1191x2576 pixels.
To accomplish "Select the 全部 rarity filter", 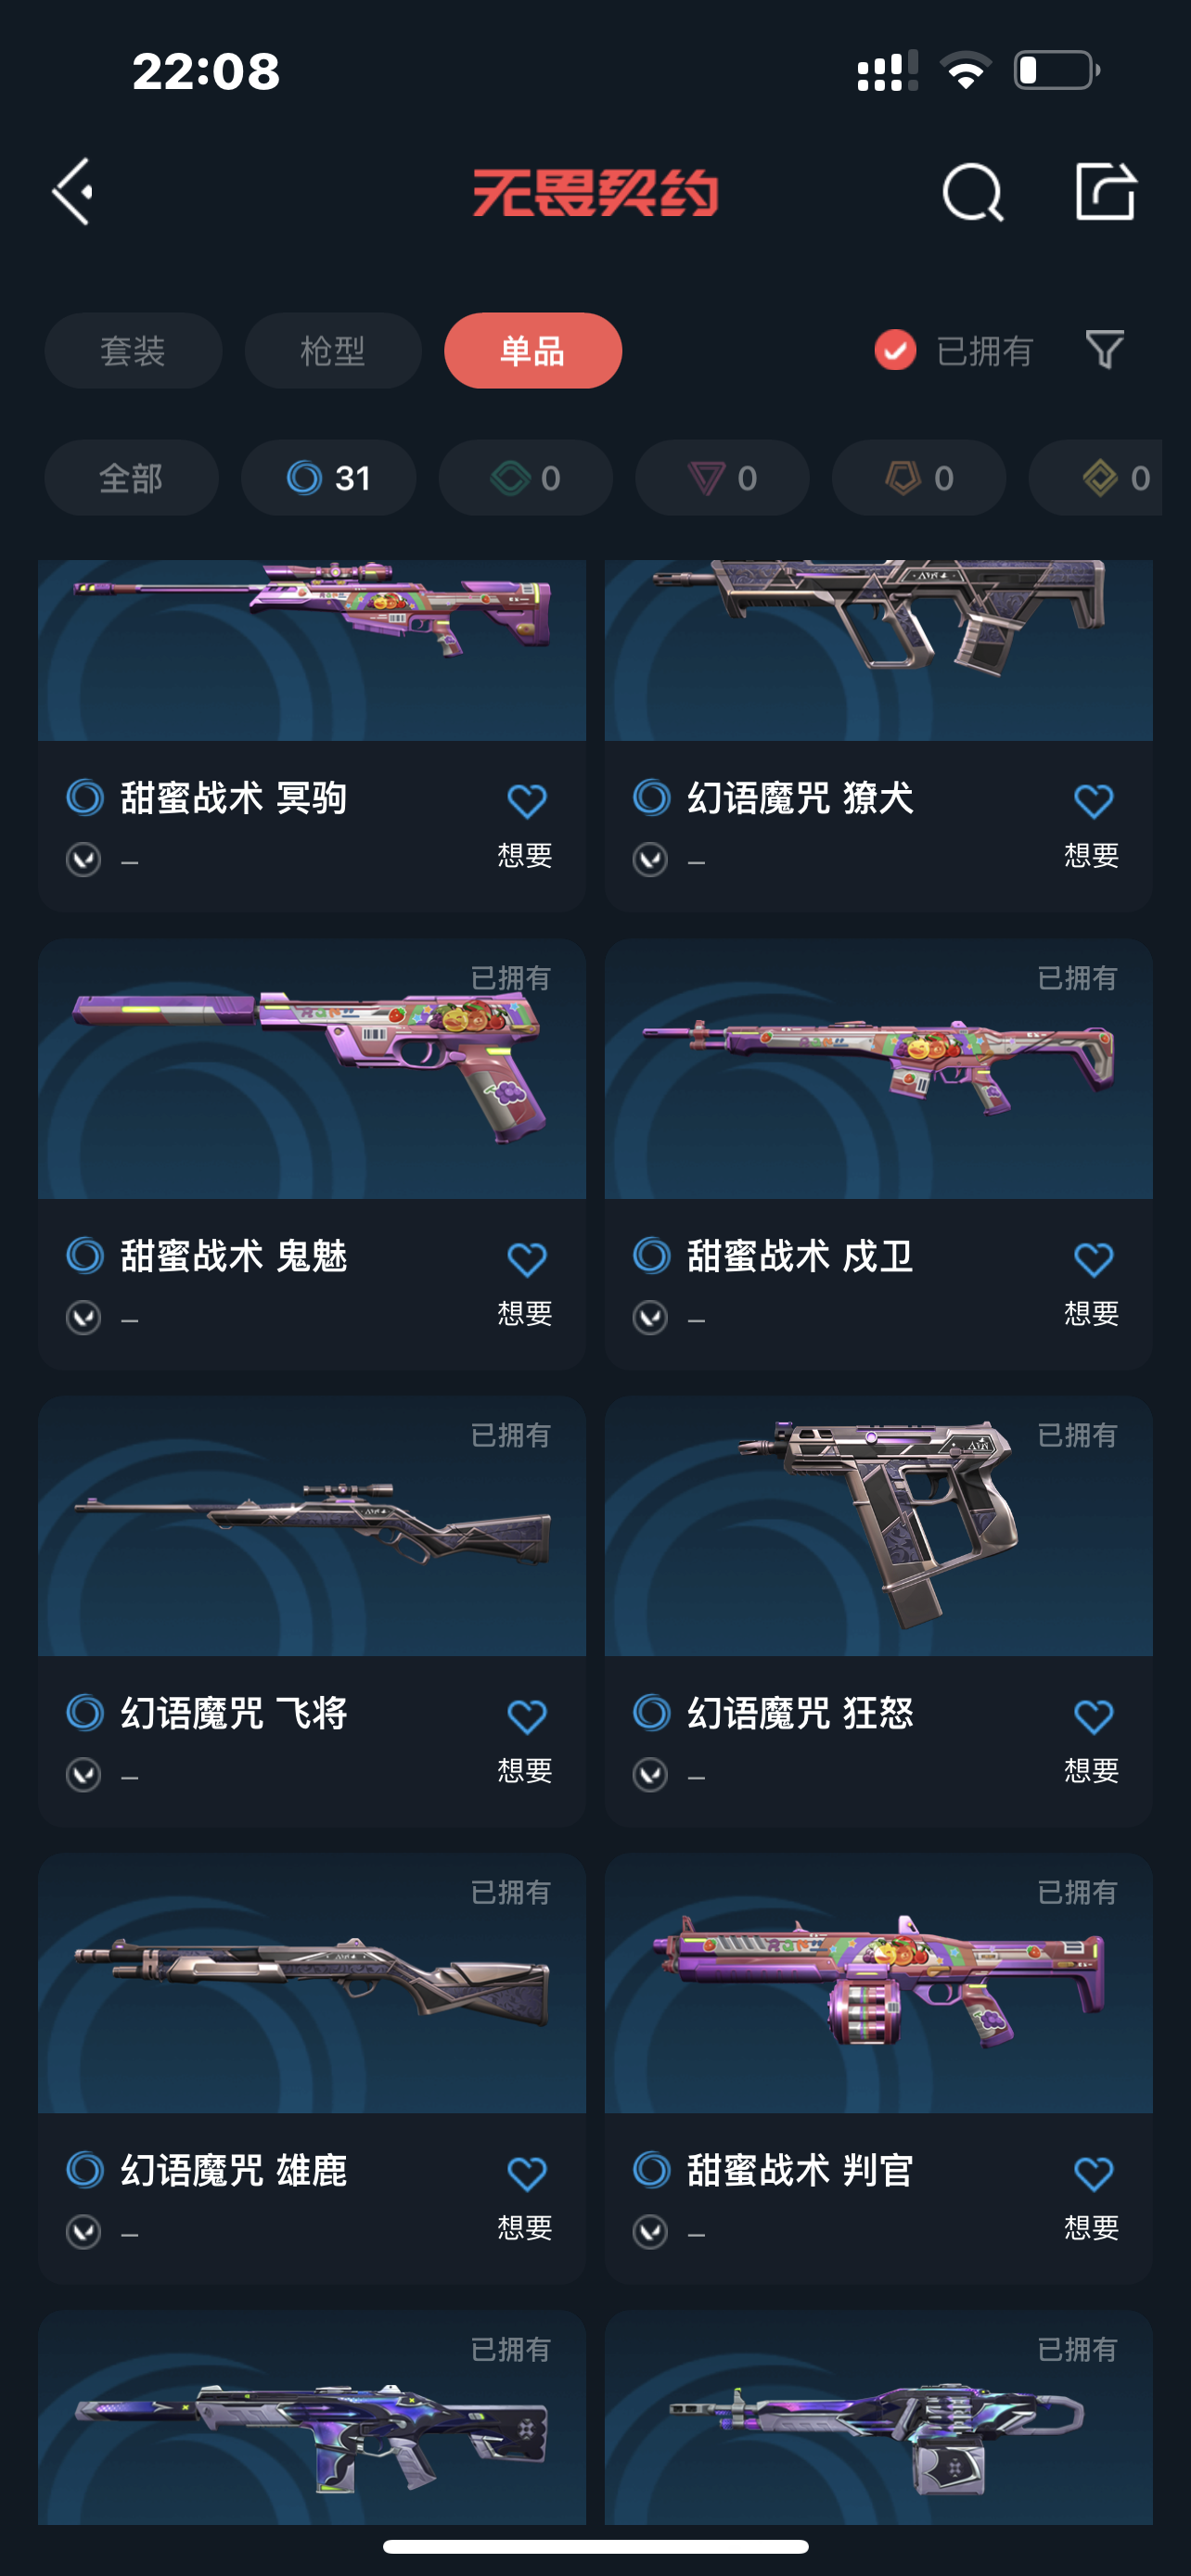I will click(131, 478).
